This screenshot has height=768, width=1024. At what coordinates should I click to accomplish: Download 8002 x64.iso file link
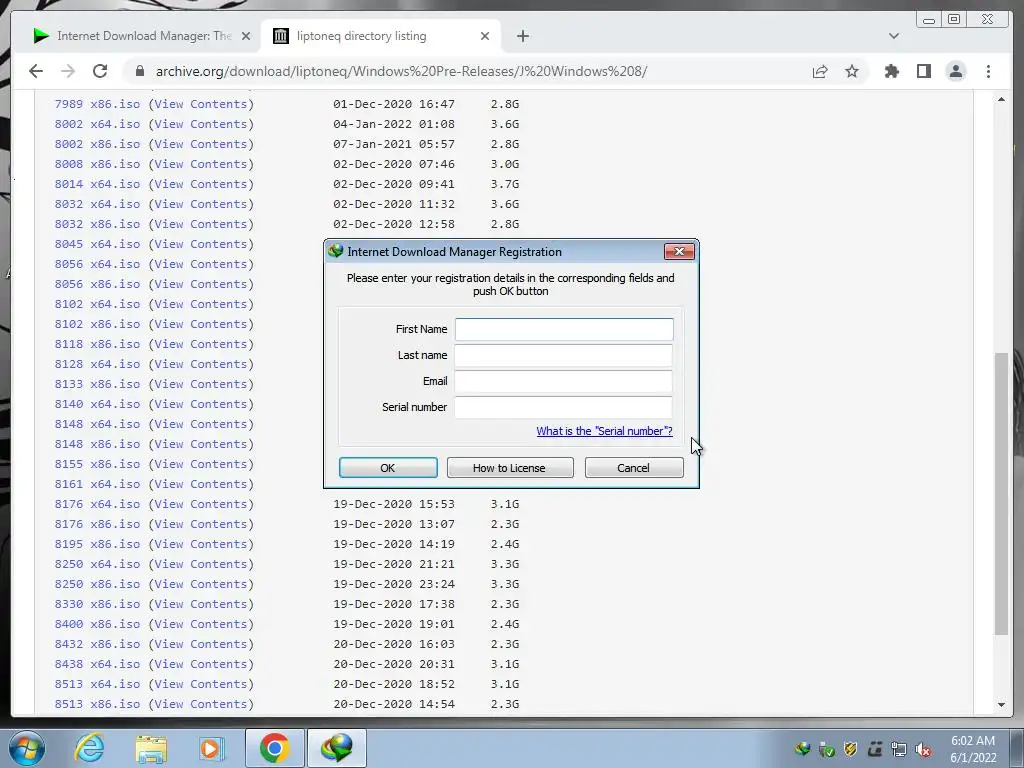click(x=97, y=124)
